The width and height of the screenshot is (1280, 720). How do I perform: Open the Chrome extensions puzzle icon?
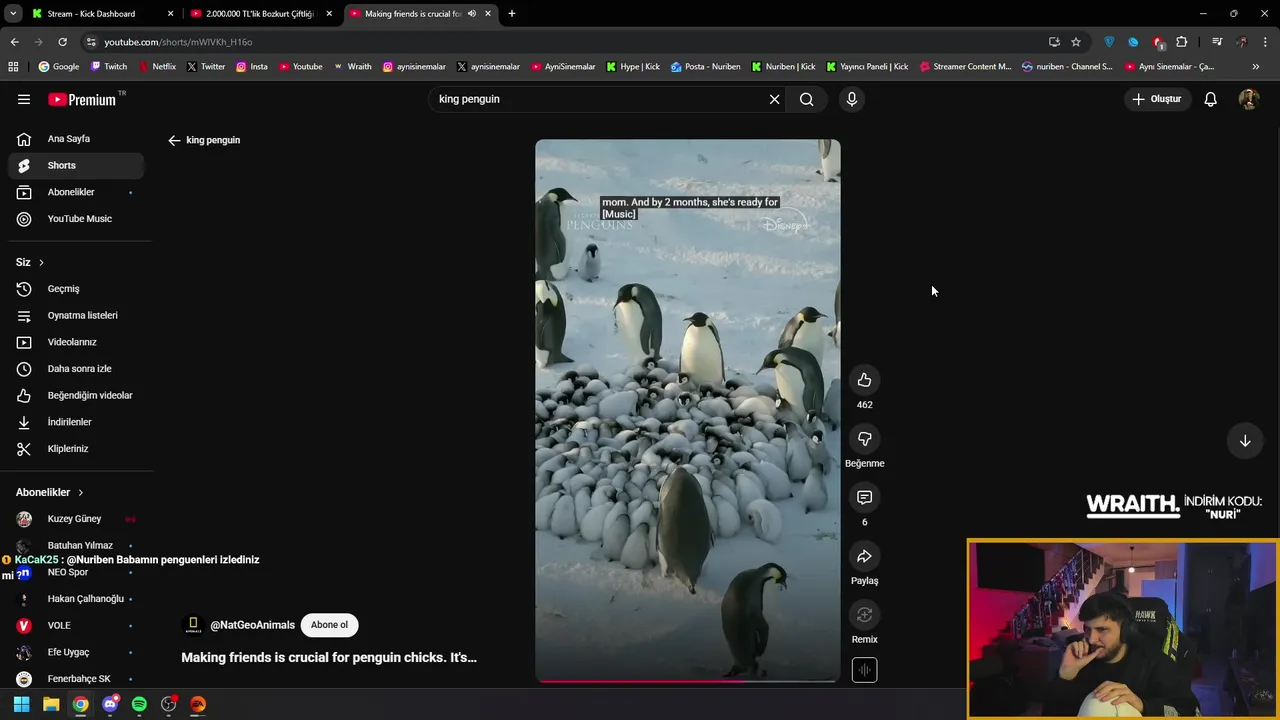click(x=1182, y=42)
